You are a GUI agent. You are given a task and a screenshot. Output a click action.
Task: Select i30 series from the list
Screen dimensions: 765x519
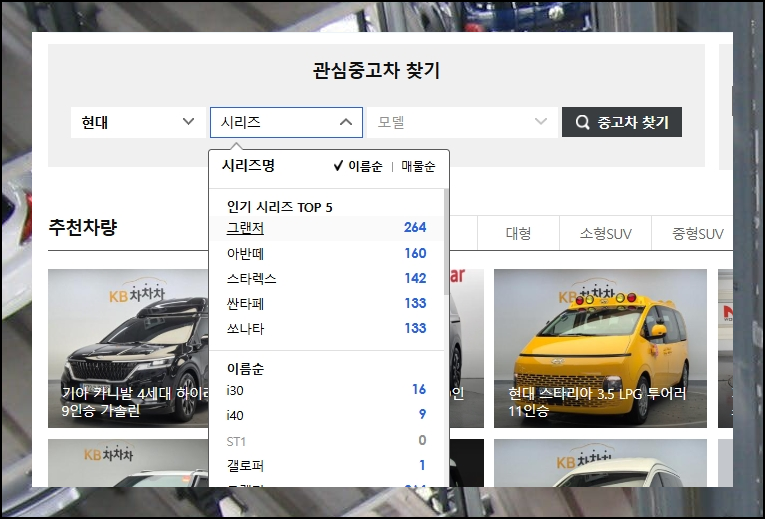coord(326,390)
